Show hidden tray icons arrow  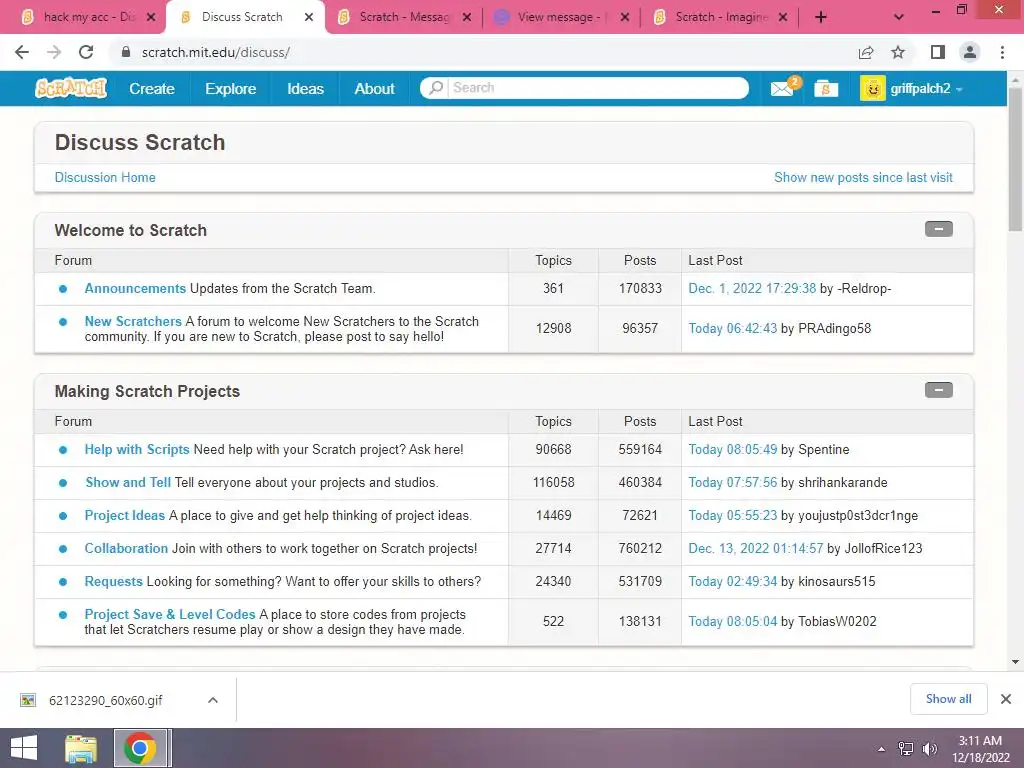coord(882,749)
